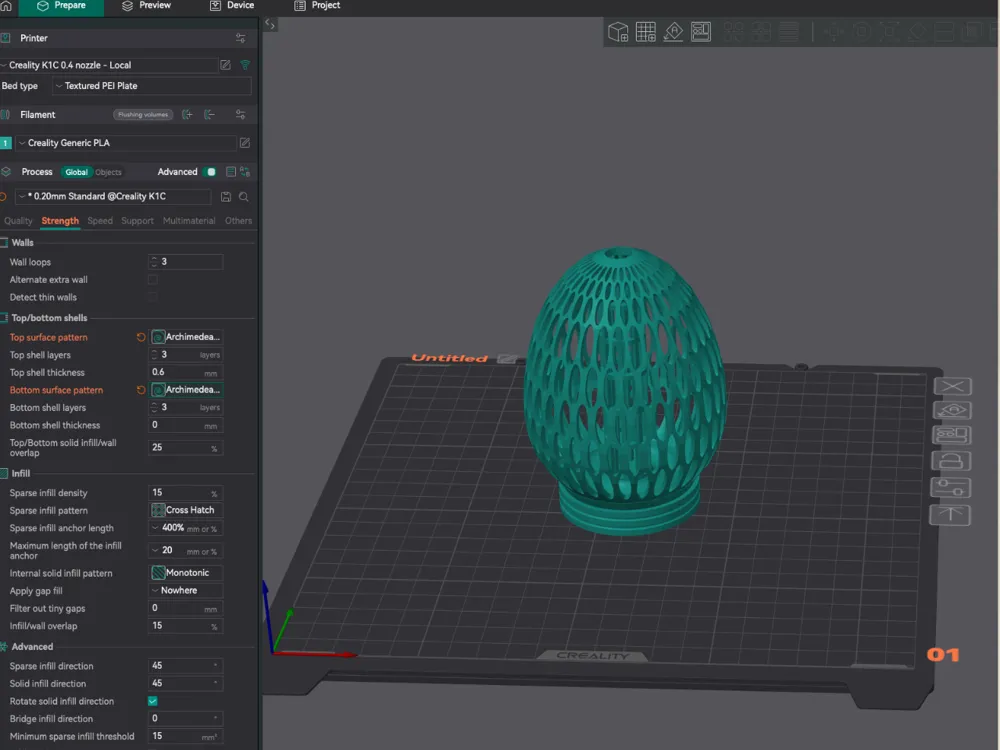This screenshot has height=750, width=1000.
Task: Reset Top surface pattern with revert arrow
Action: [x=141, y=337]
